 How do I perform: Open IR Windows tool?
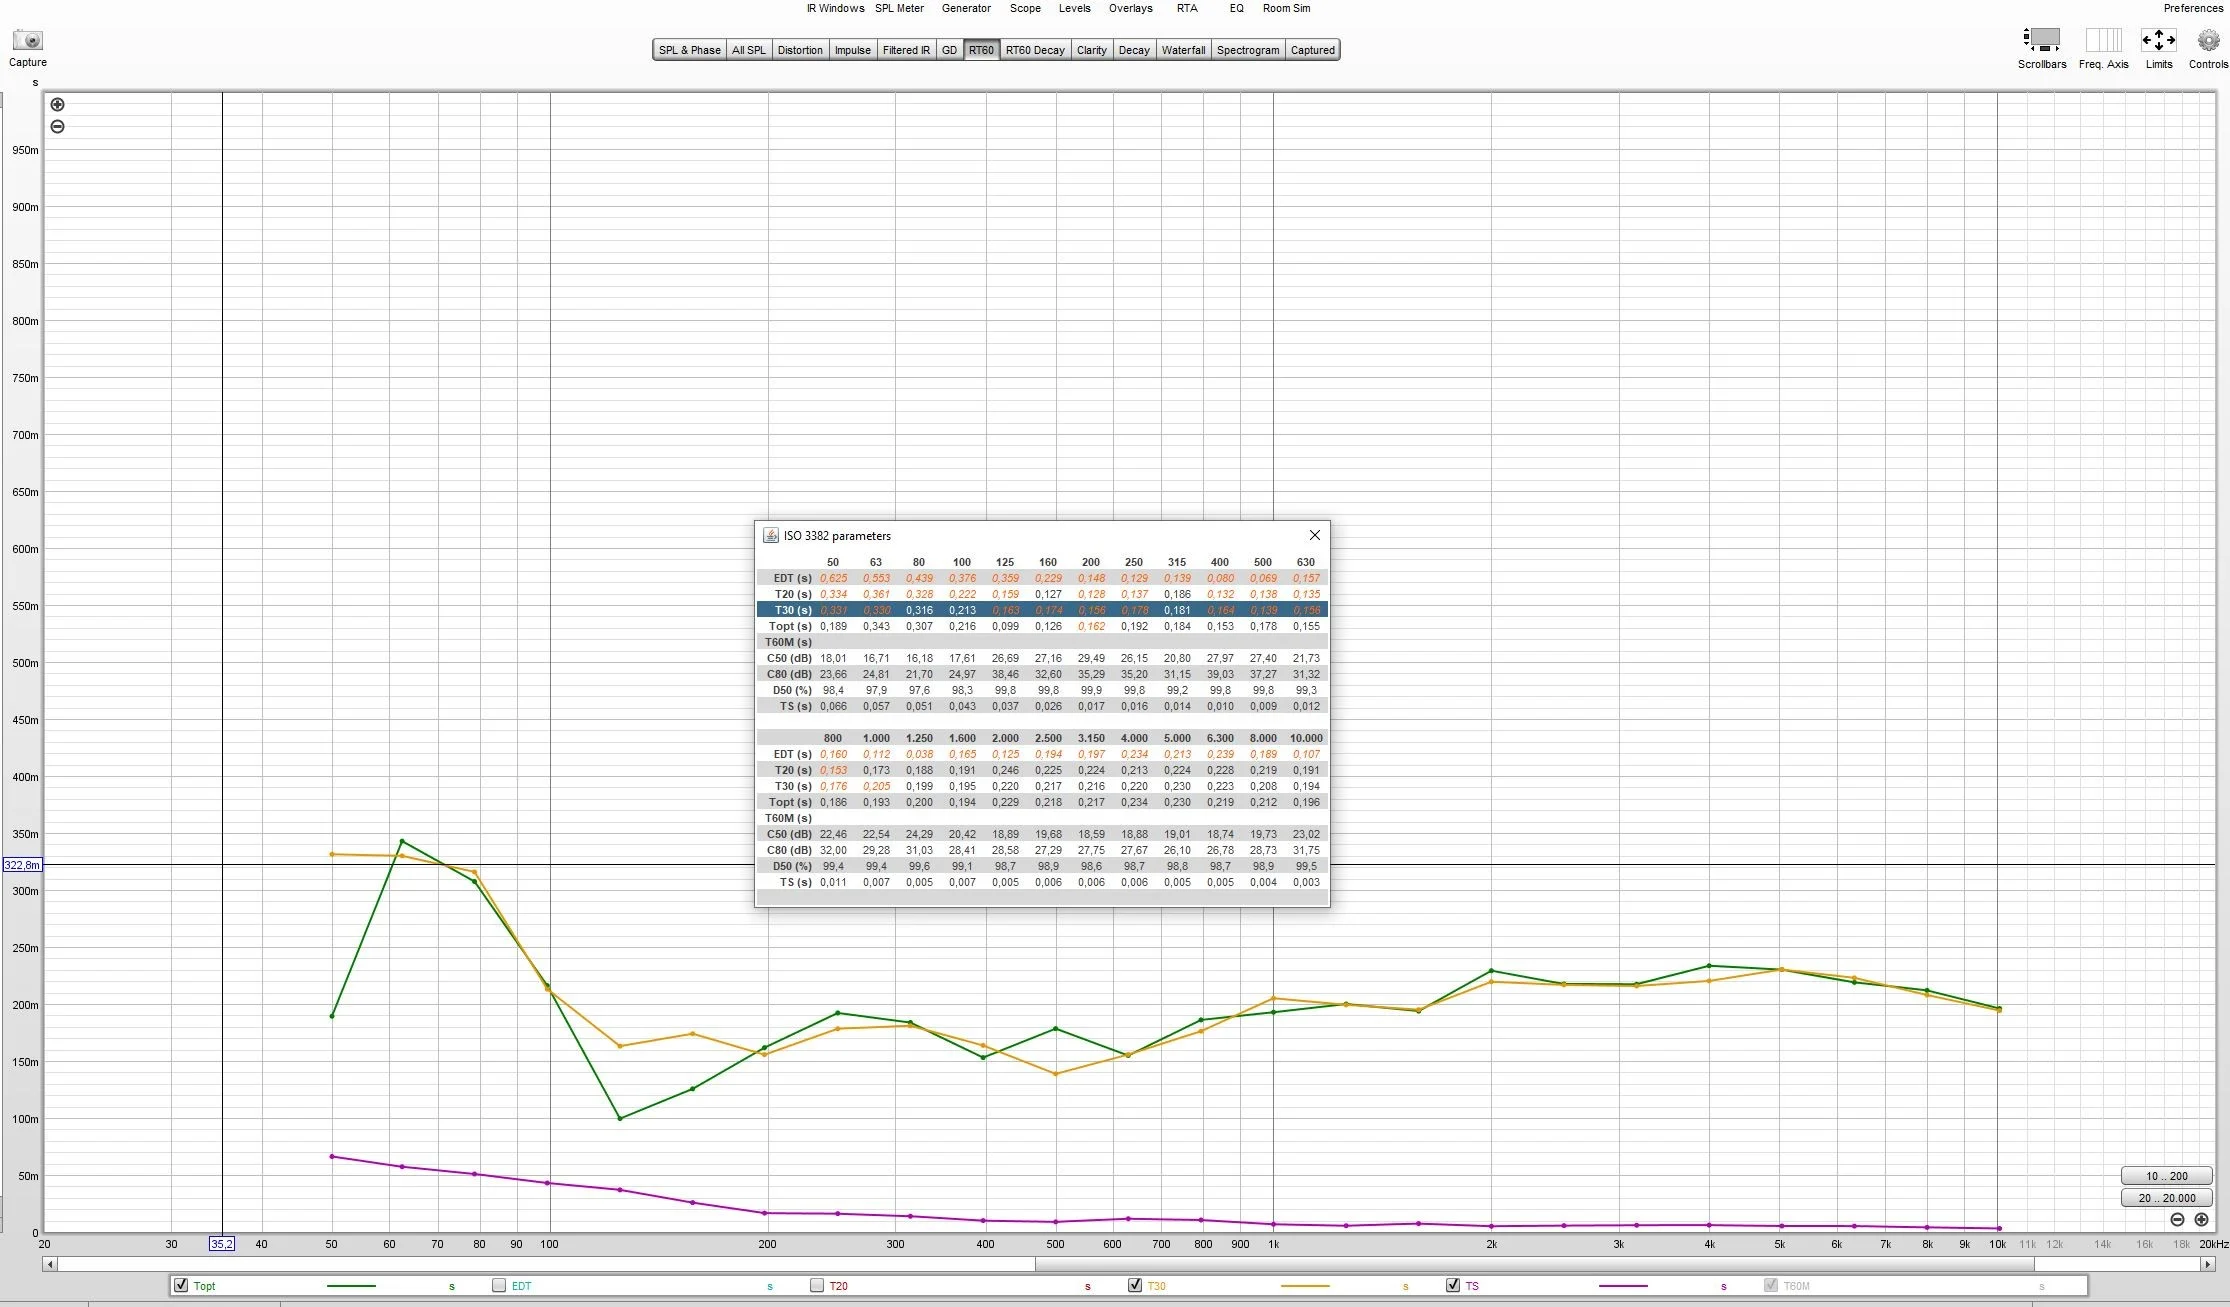835,8
